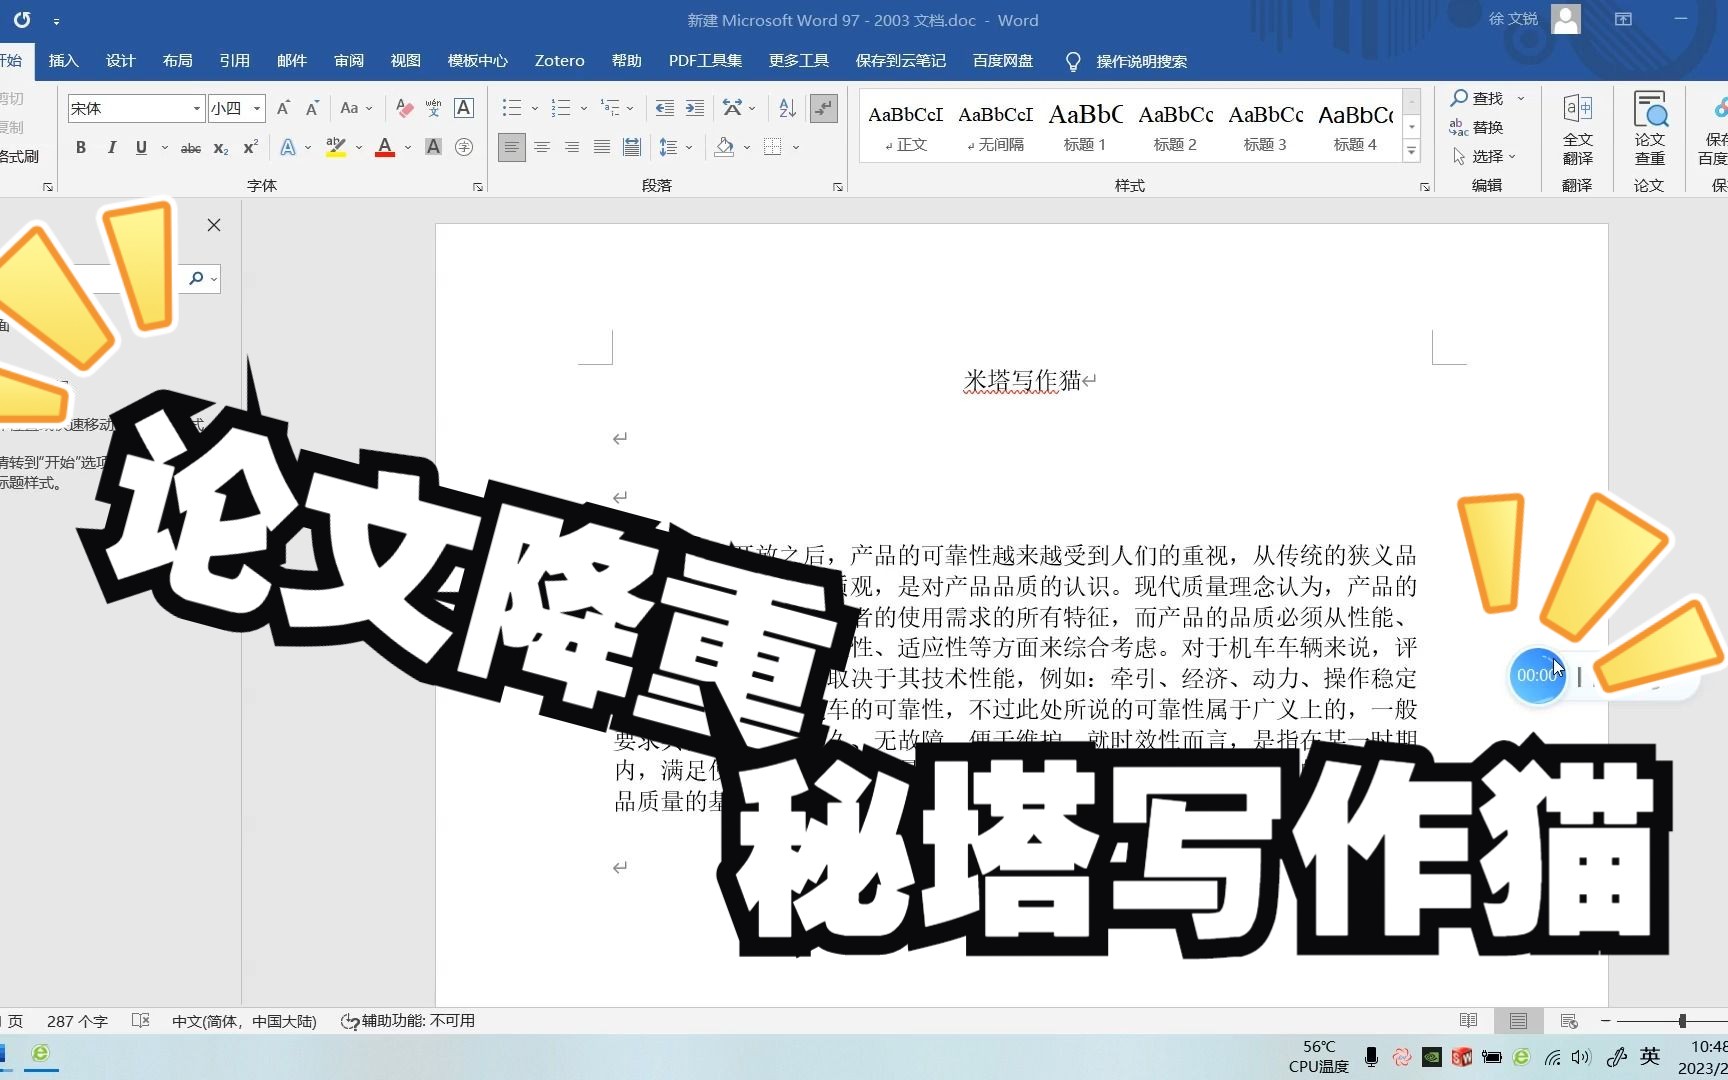Image resolution: width=1728 pixels, height=1080 pixels.
Task: Apply the 标题 1 style
Action: pos(1085,127)
